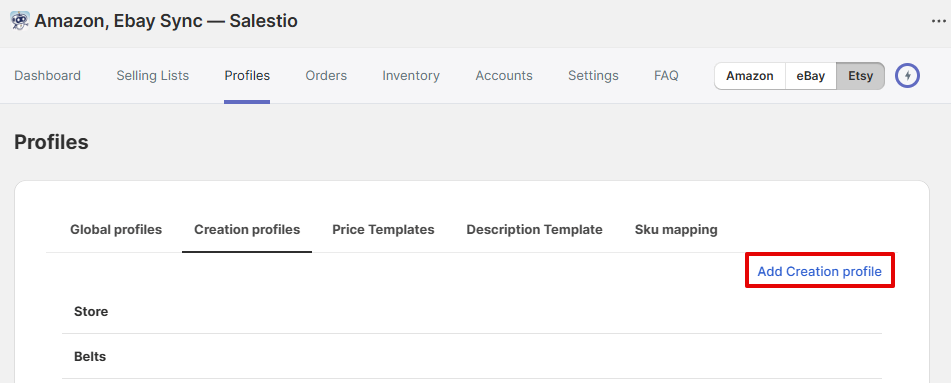951x383 pixels.
Task: Open the Orders page
Action: 326,76
